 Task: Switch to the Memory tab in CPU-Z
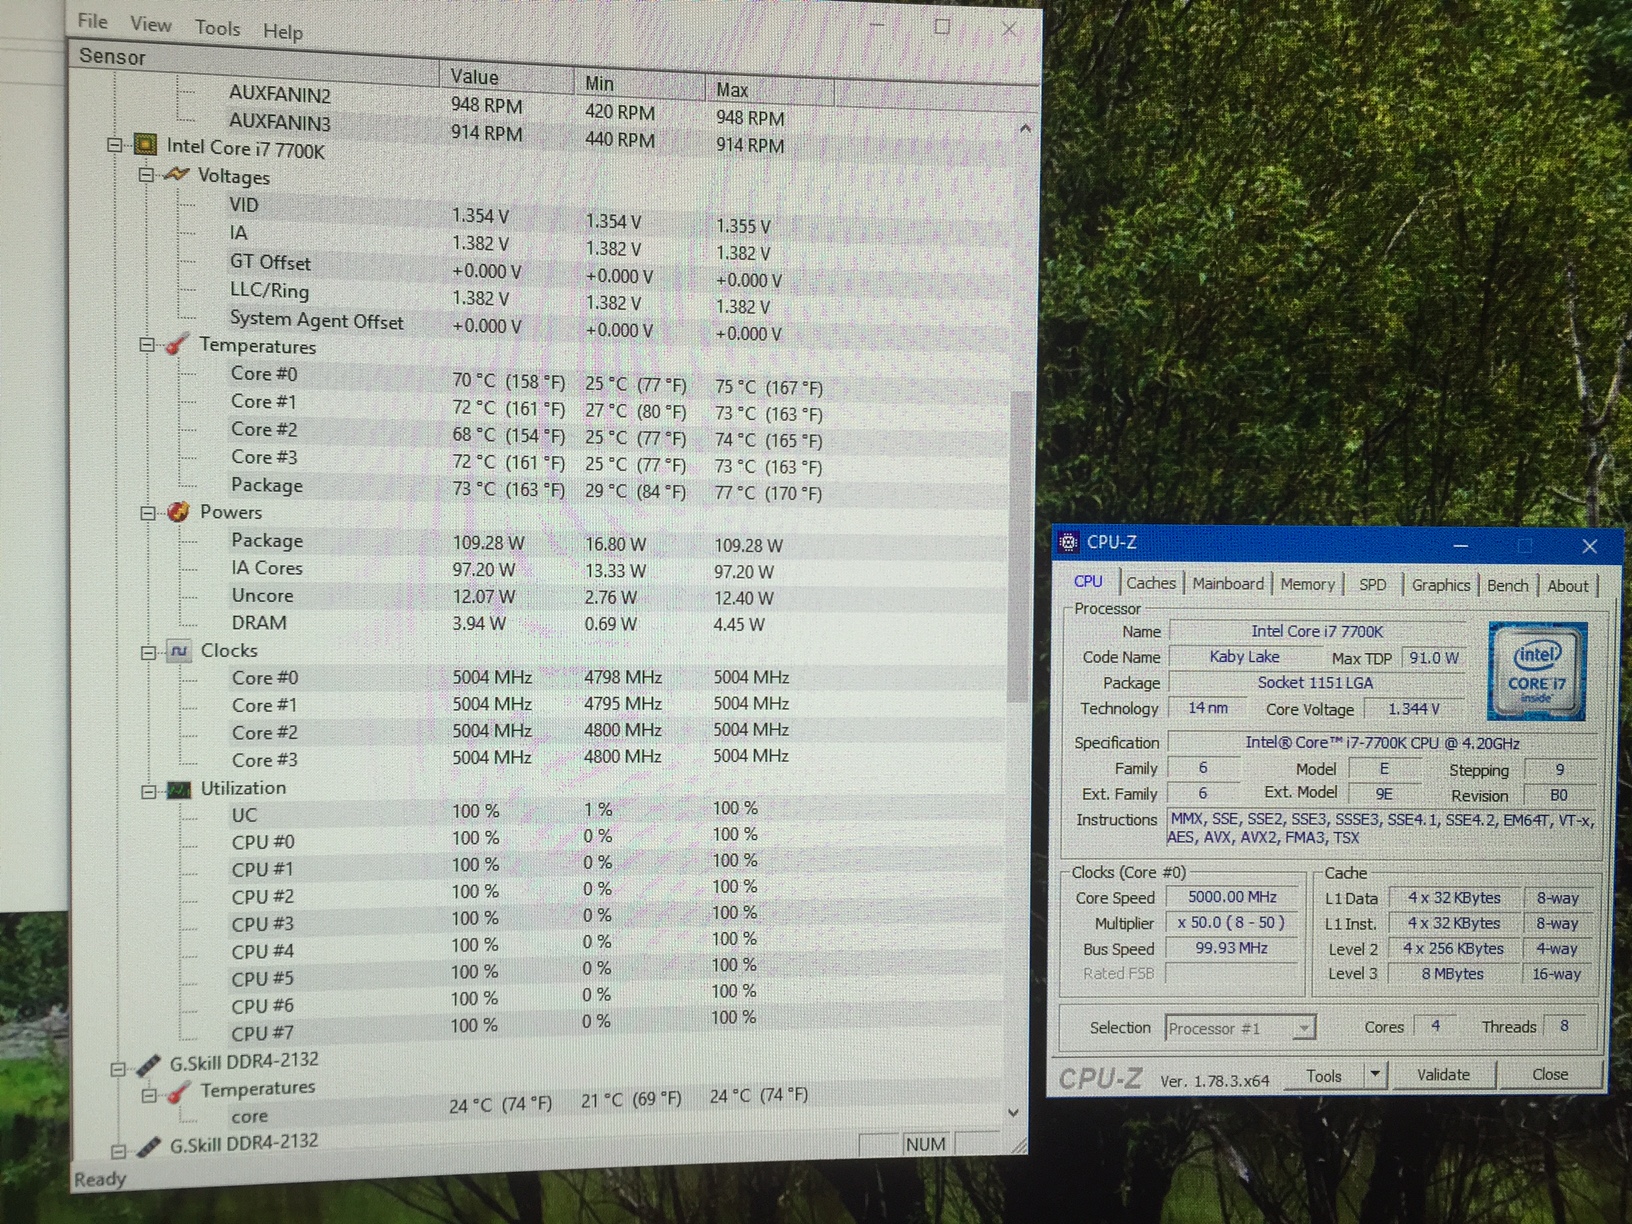(1307, 584)
